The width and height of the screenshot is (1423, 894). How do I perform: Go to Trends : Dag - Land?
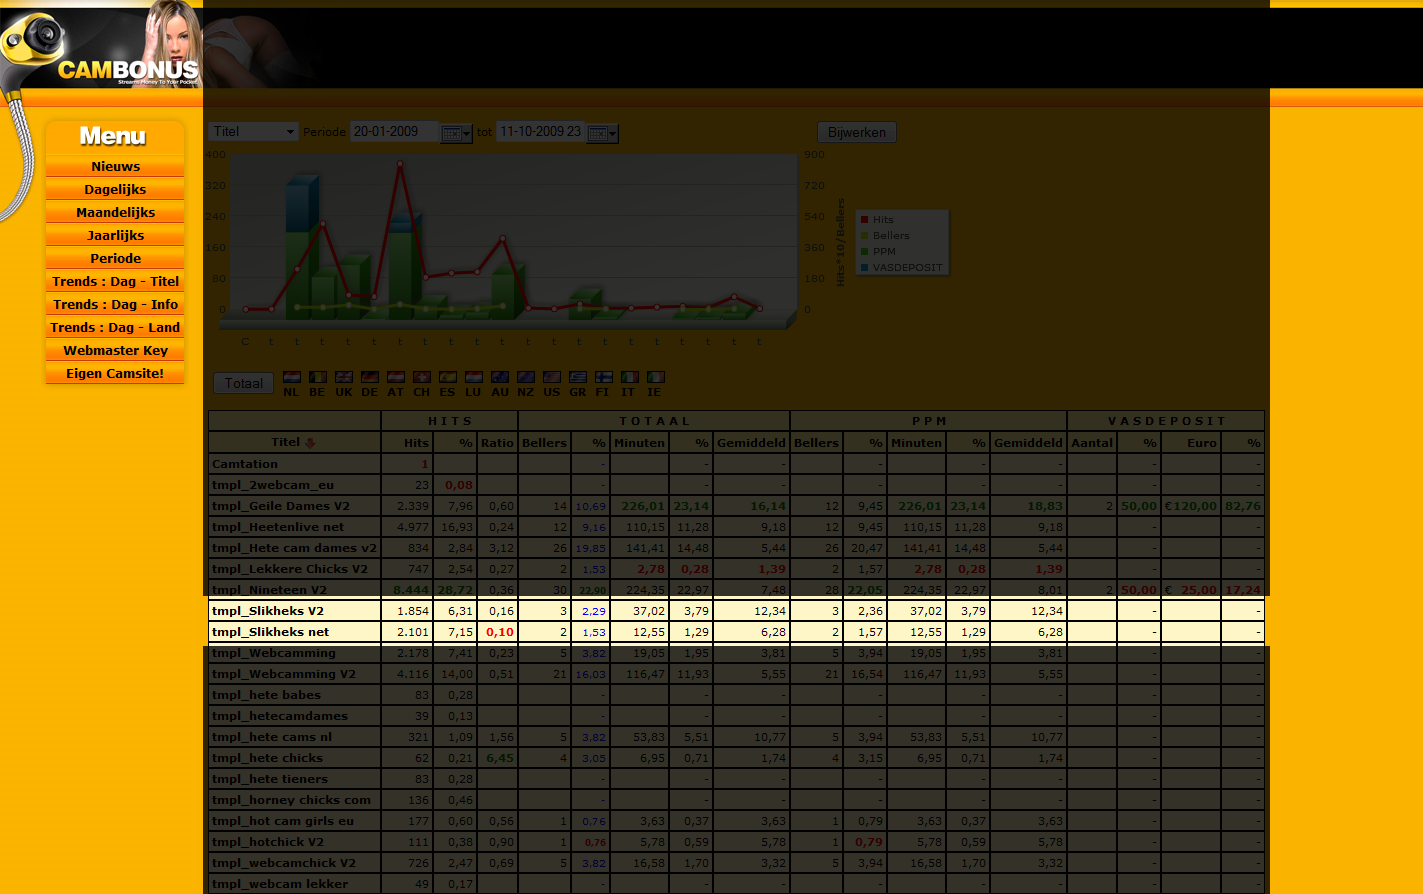coord(115,327)
